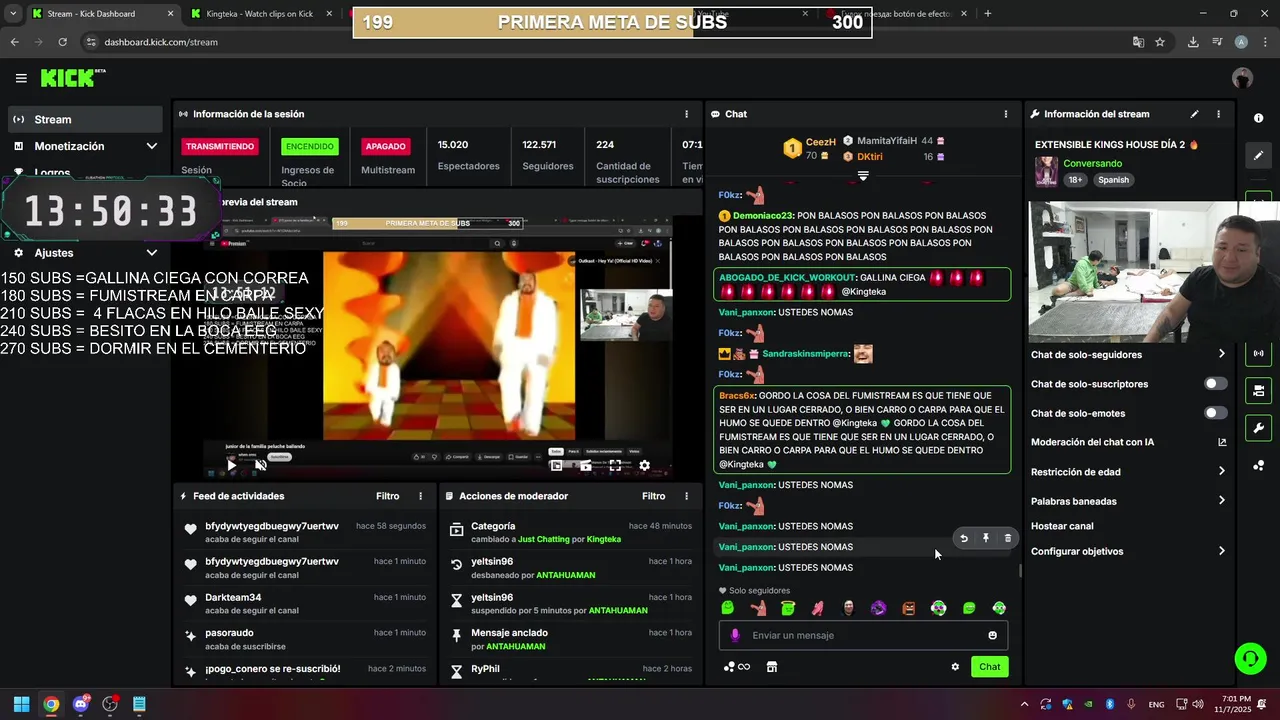The width and height of the screenshot is (1280, 720).
Task: Click the info icon in the right rail
Action: 1258,118
